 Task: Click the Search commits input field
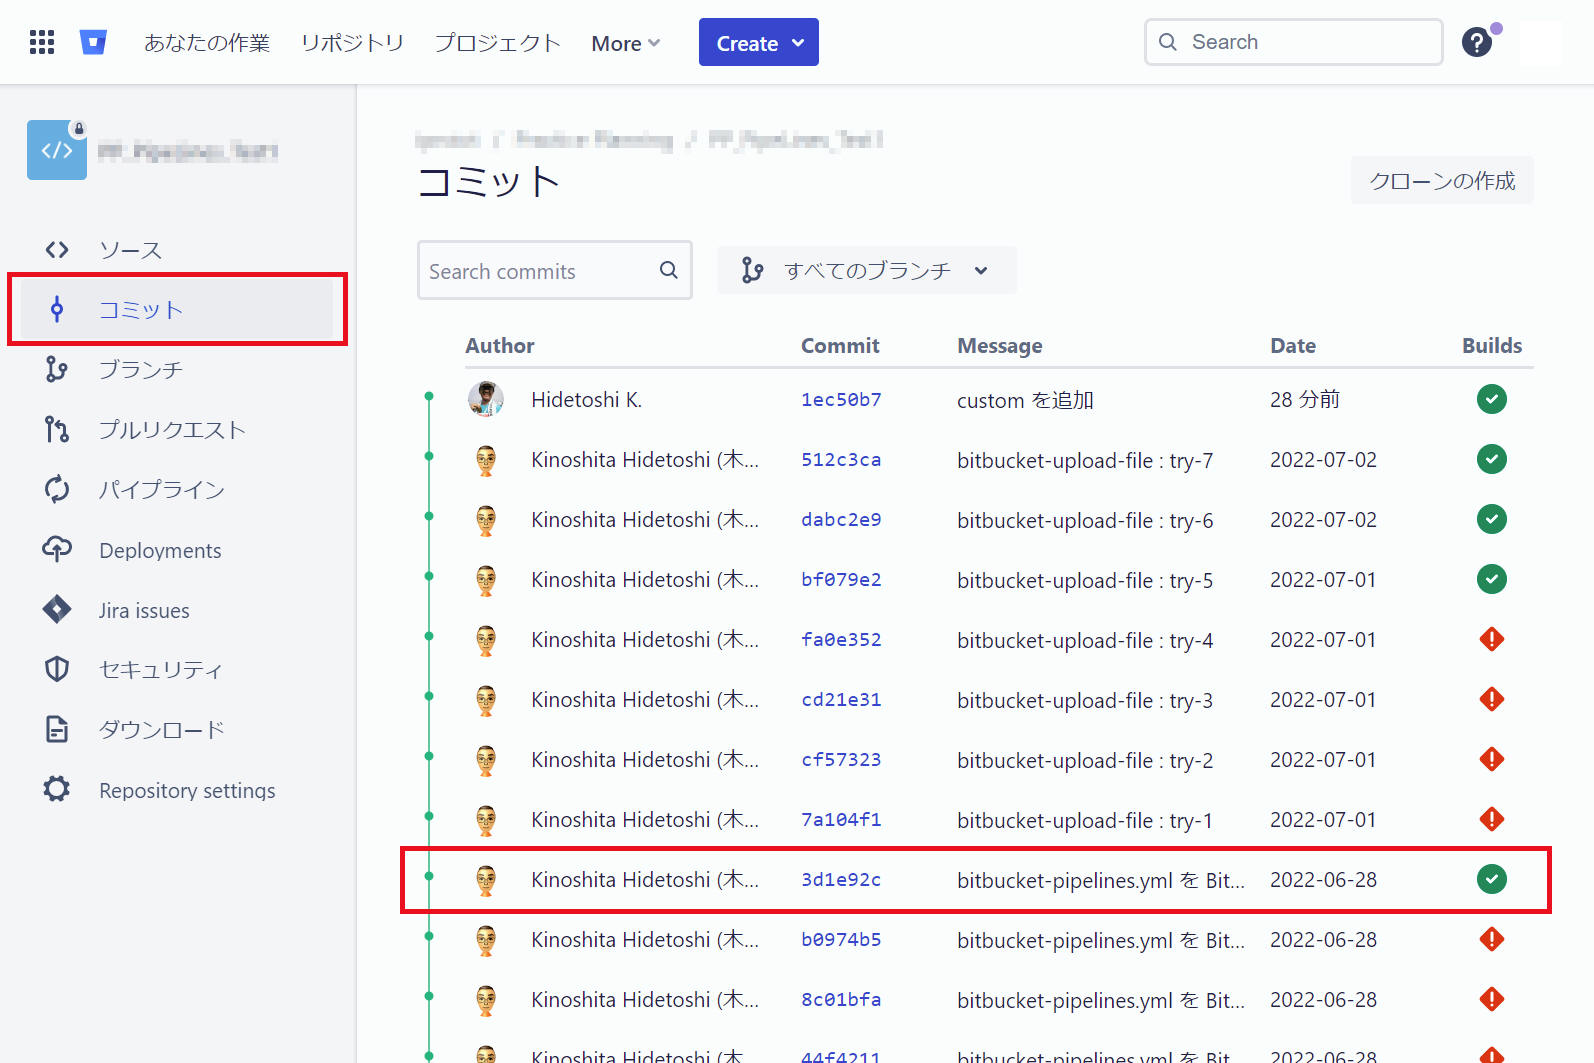pos(535,271)
